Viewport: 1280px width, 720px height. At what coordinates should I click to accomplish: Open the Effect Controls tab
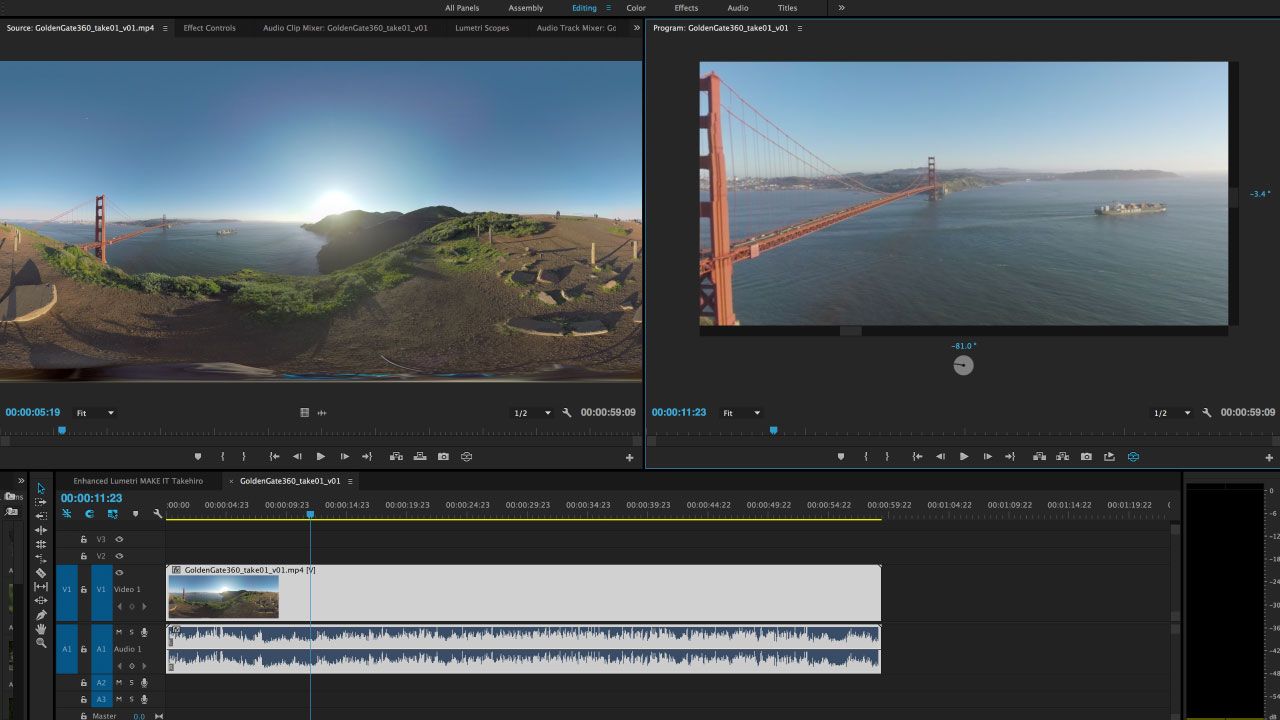coord(209,28)
